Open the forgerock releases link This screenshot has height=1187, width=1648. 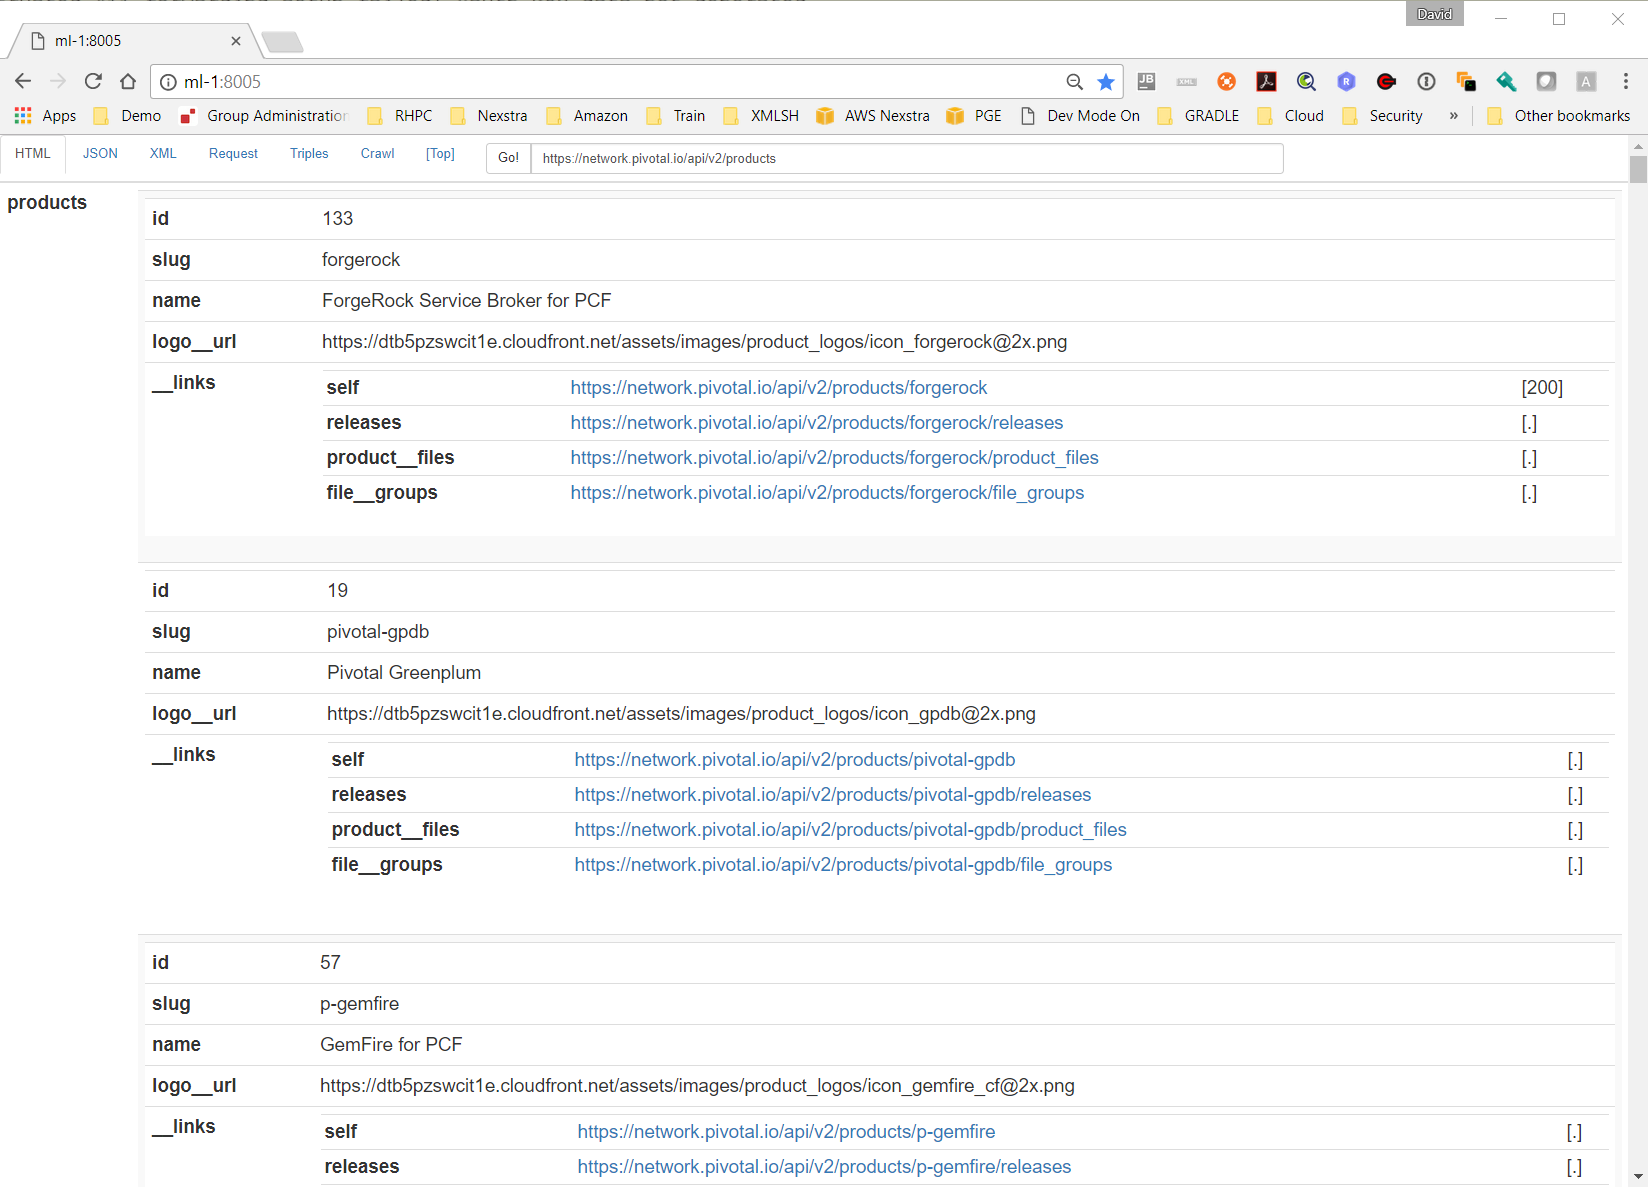816,423
